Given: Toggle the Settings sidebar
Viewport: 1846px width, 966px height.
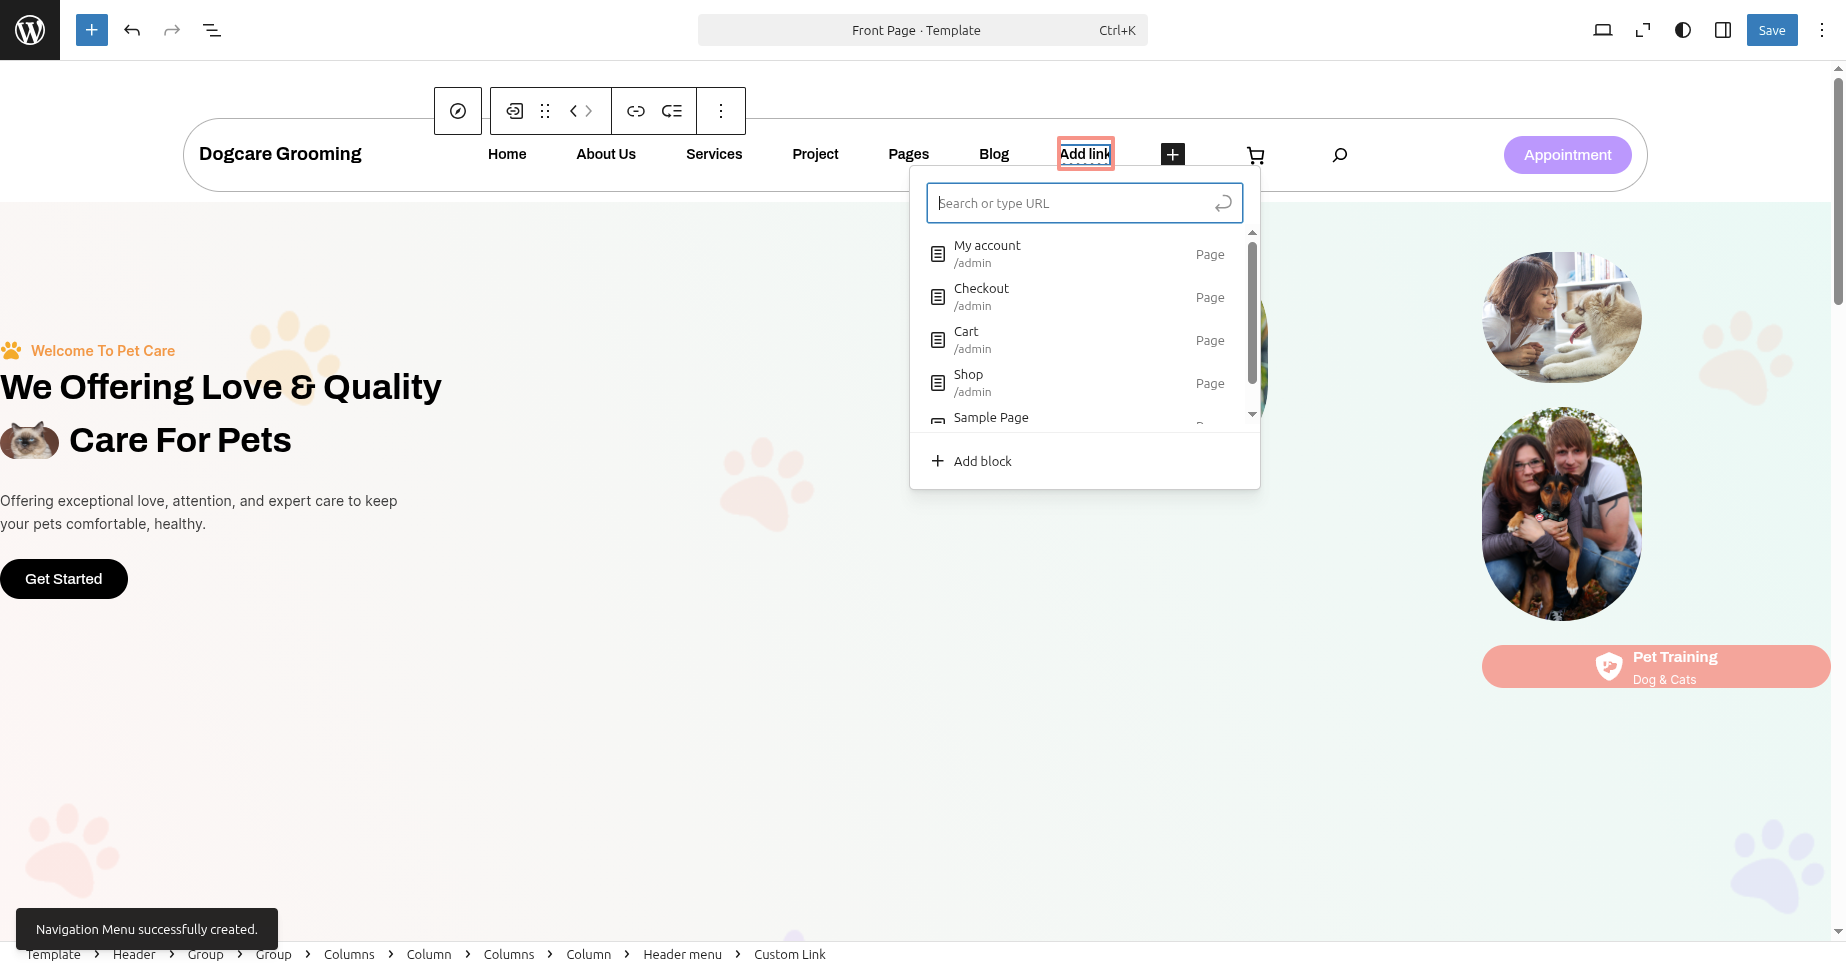Looking at the screenshot, I should [1723, 30].
